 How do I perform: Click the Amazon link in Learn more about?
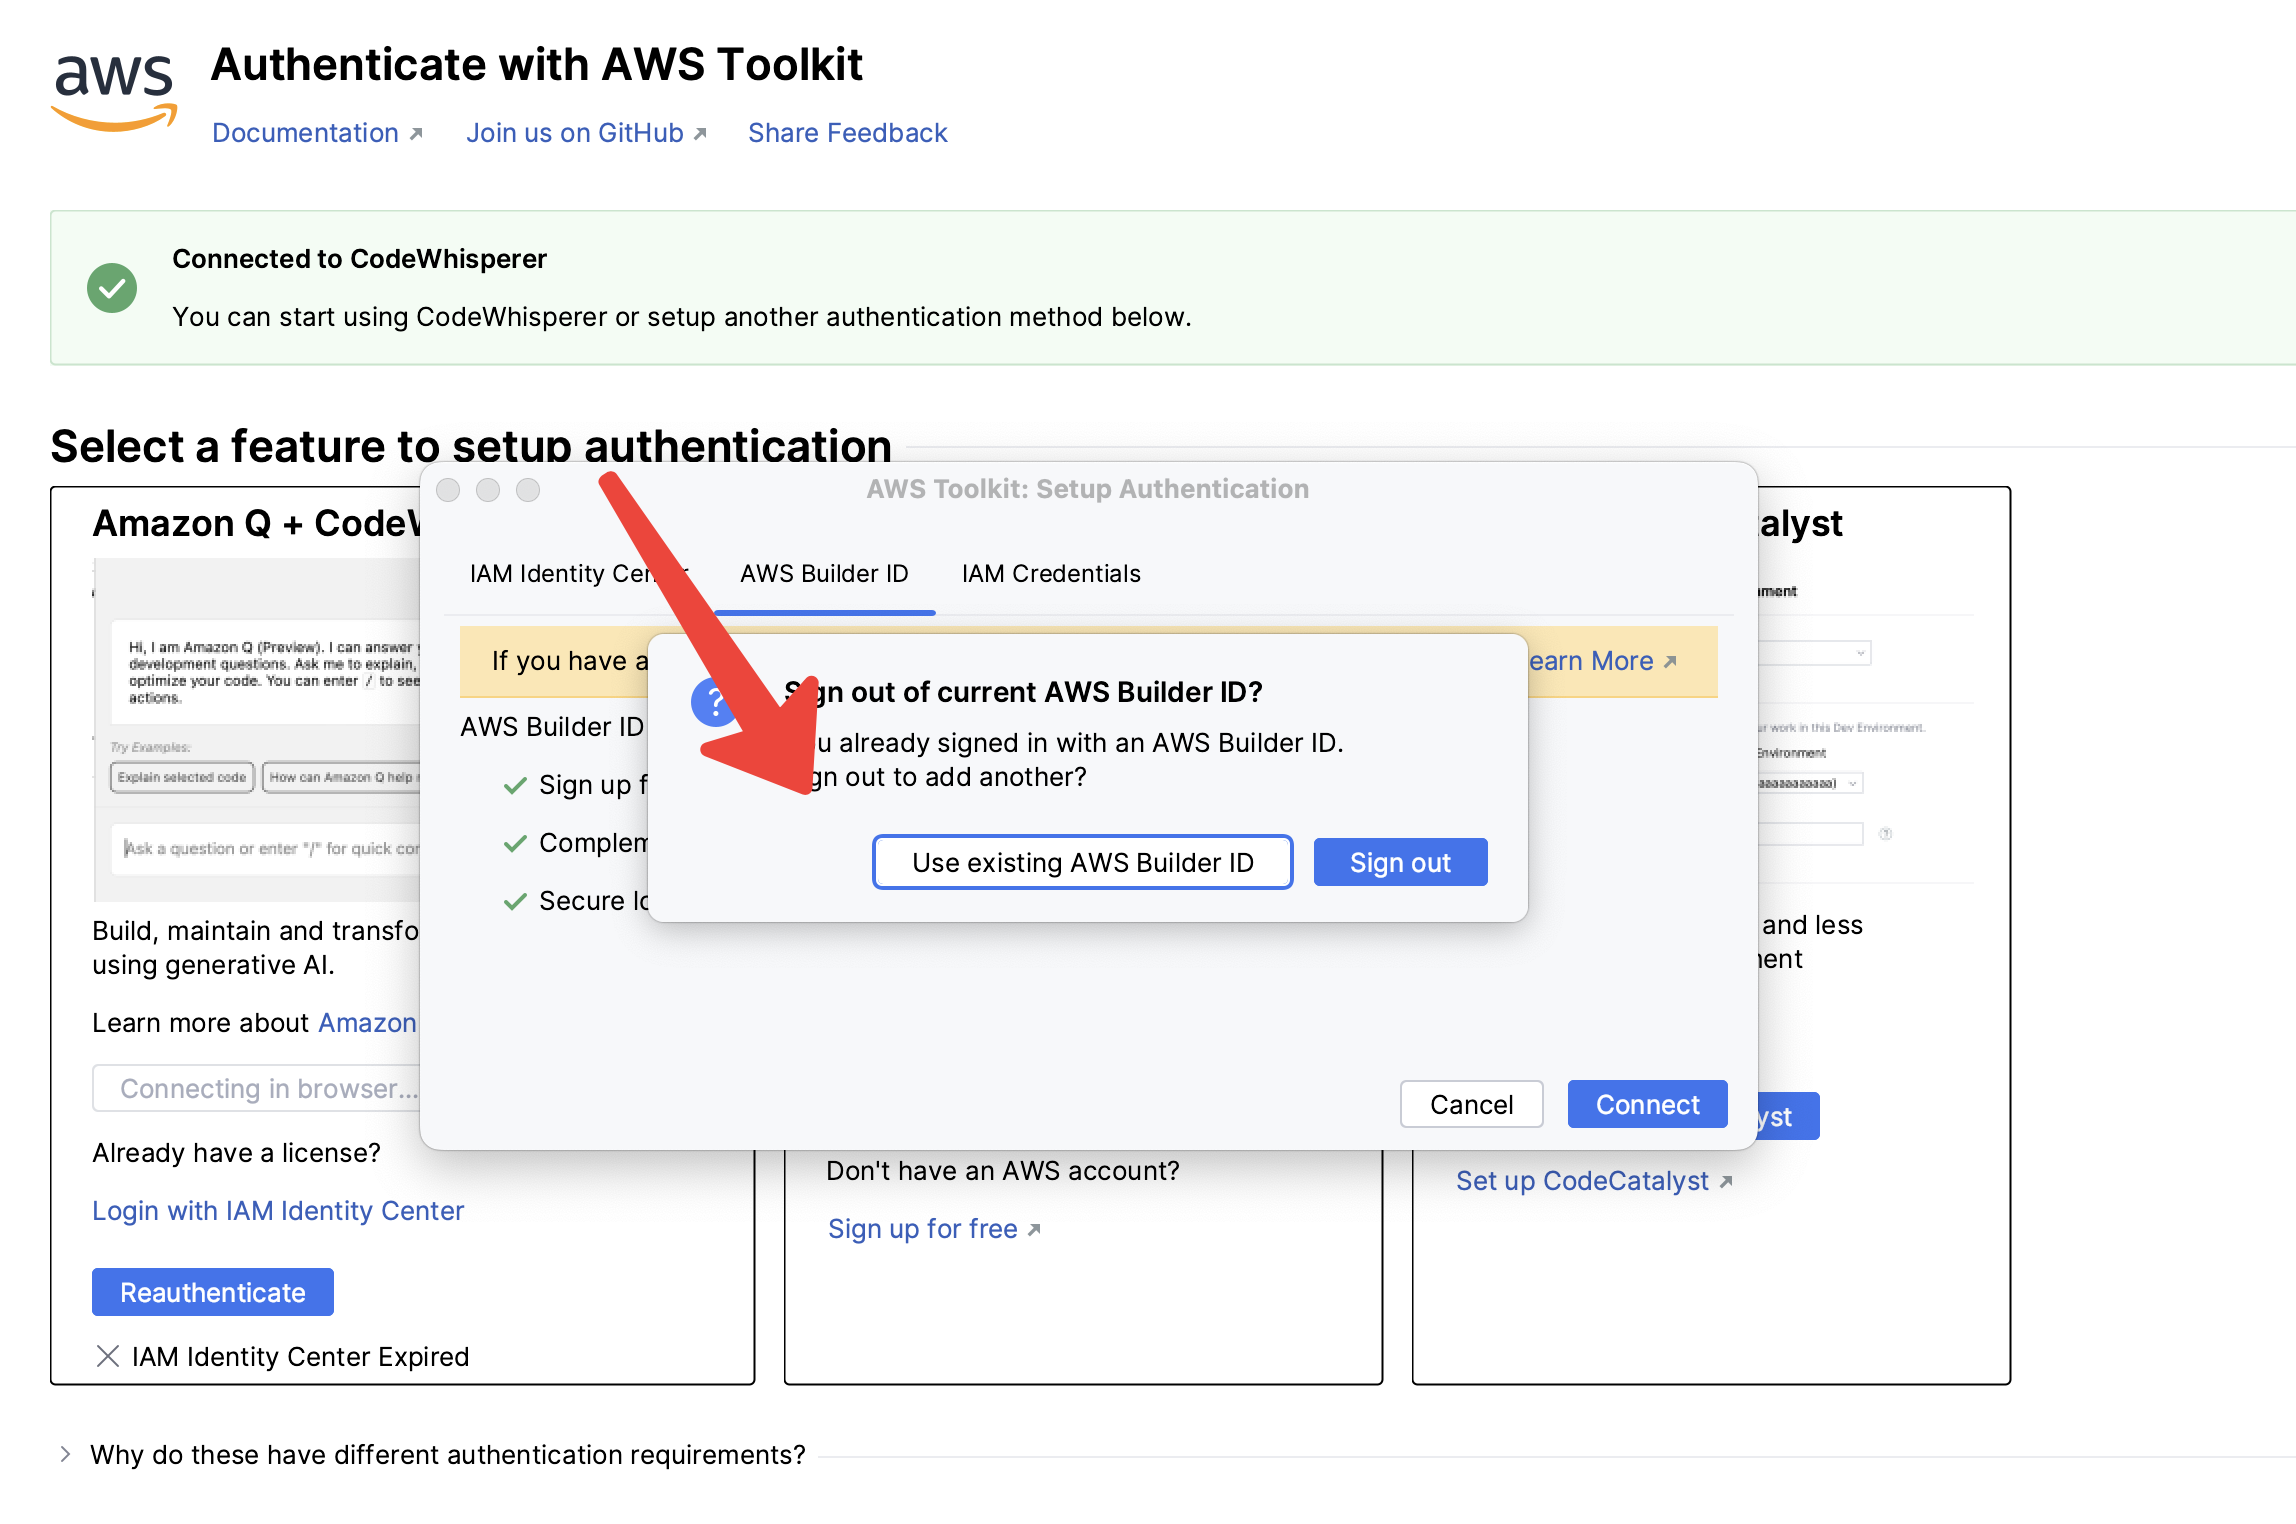pos(367,1023)
